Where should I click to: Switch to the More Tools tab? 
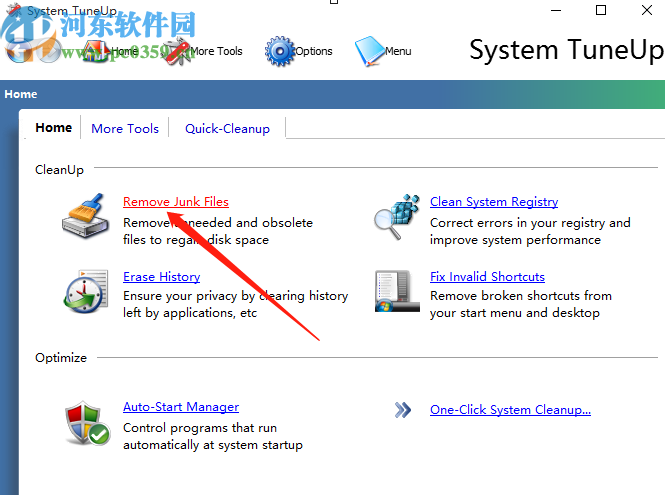coord(125,129)
